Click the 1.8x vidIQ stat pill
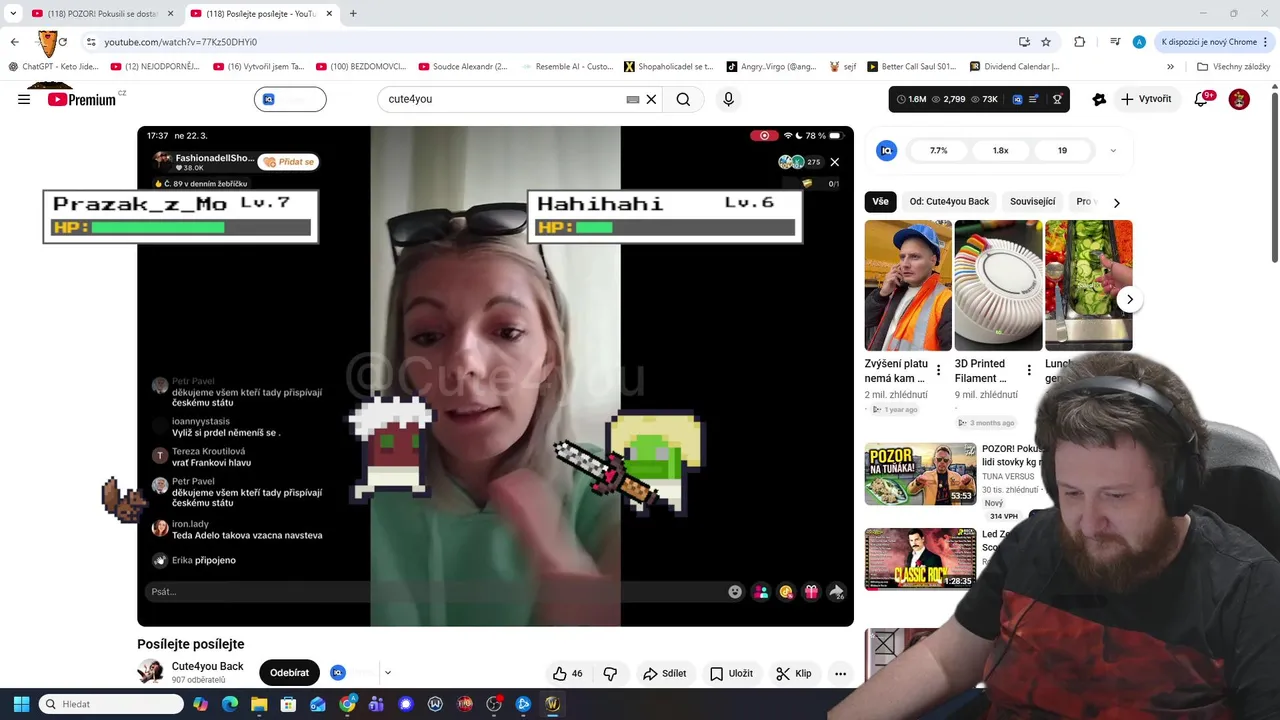 tap(1000, 150)
